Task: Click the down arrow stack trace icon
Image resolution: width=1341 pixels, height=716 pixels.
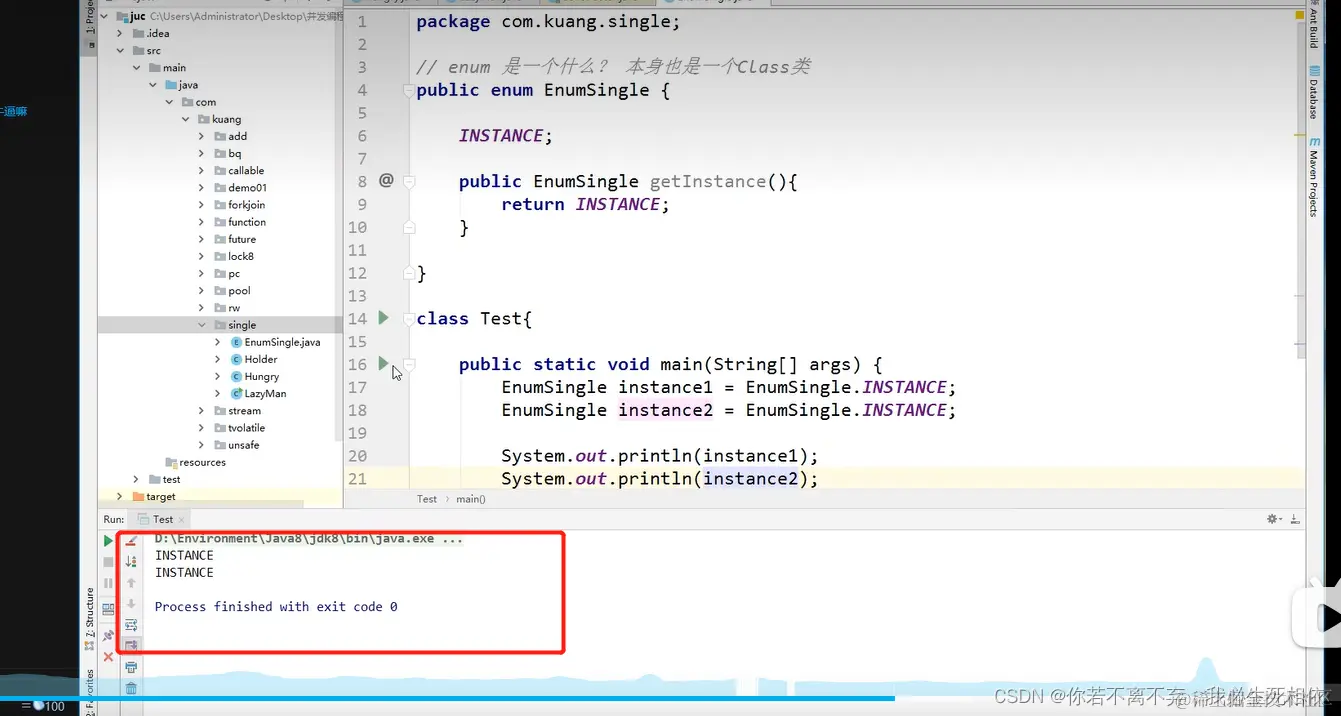Action: (131, 604)
